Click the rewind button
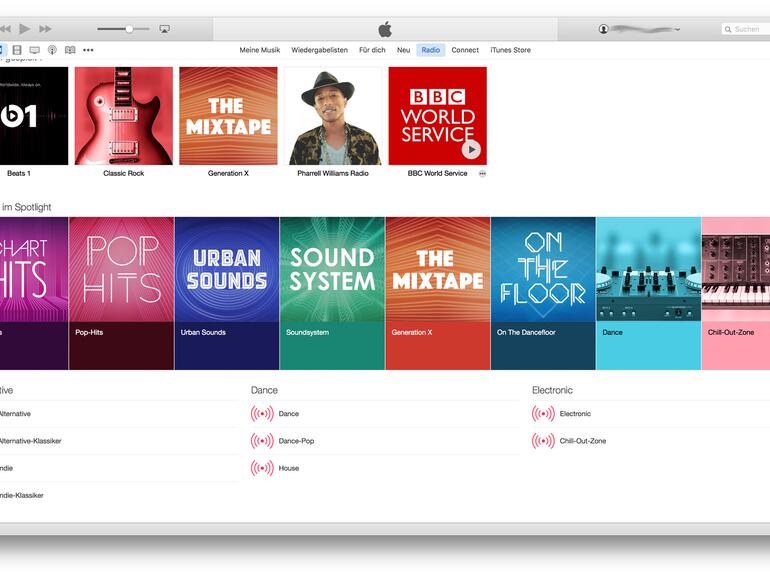 [5, 29]
